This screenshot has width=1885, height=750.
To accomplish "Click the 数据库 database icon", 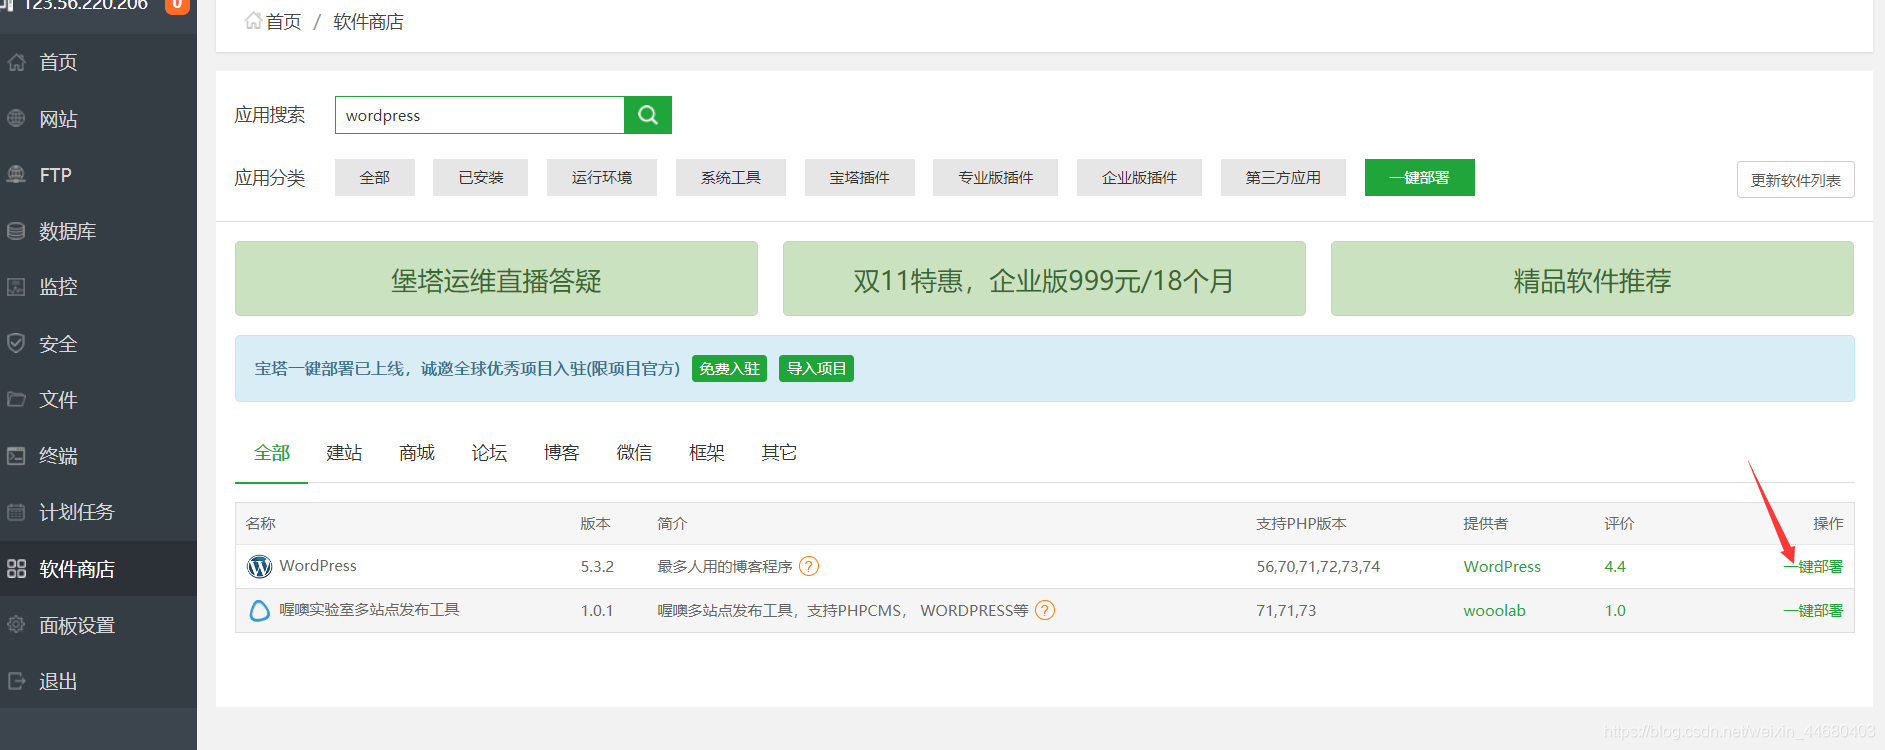I will 16,231.
